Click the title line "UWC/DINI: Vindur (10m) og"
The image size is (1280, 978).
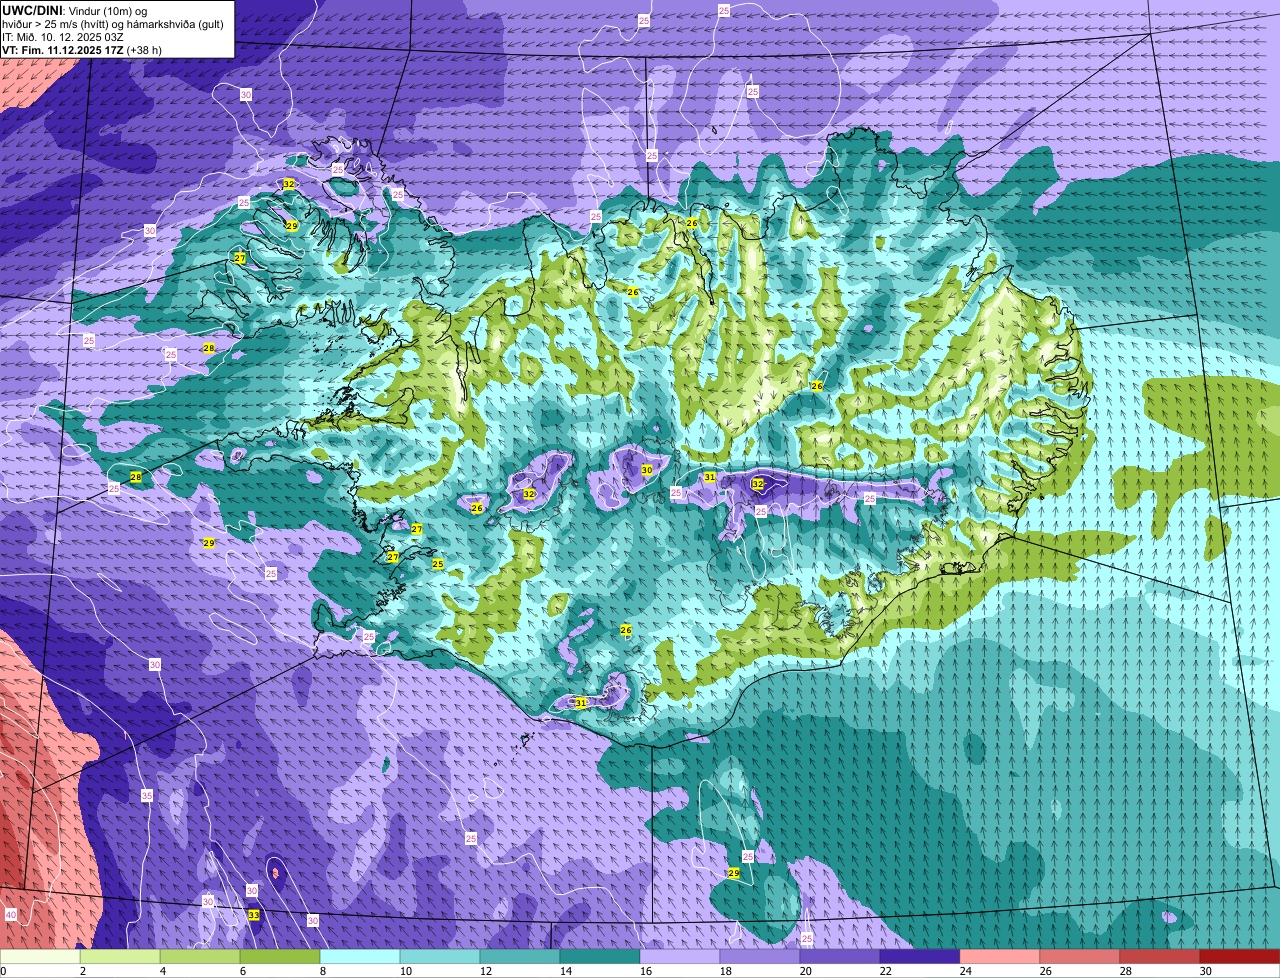[75, 10]
